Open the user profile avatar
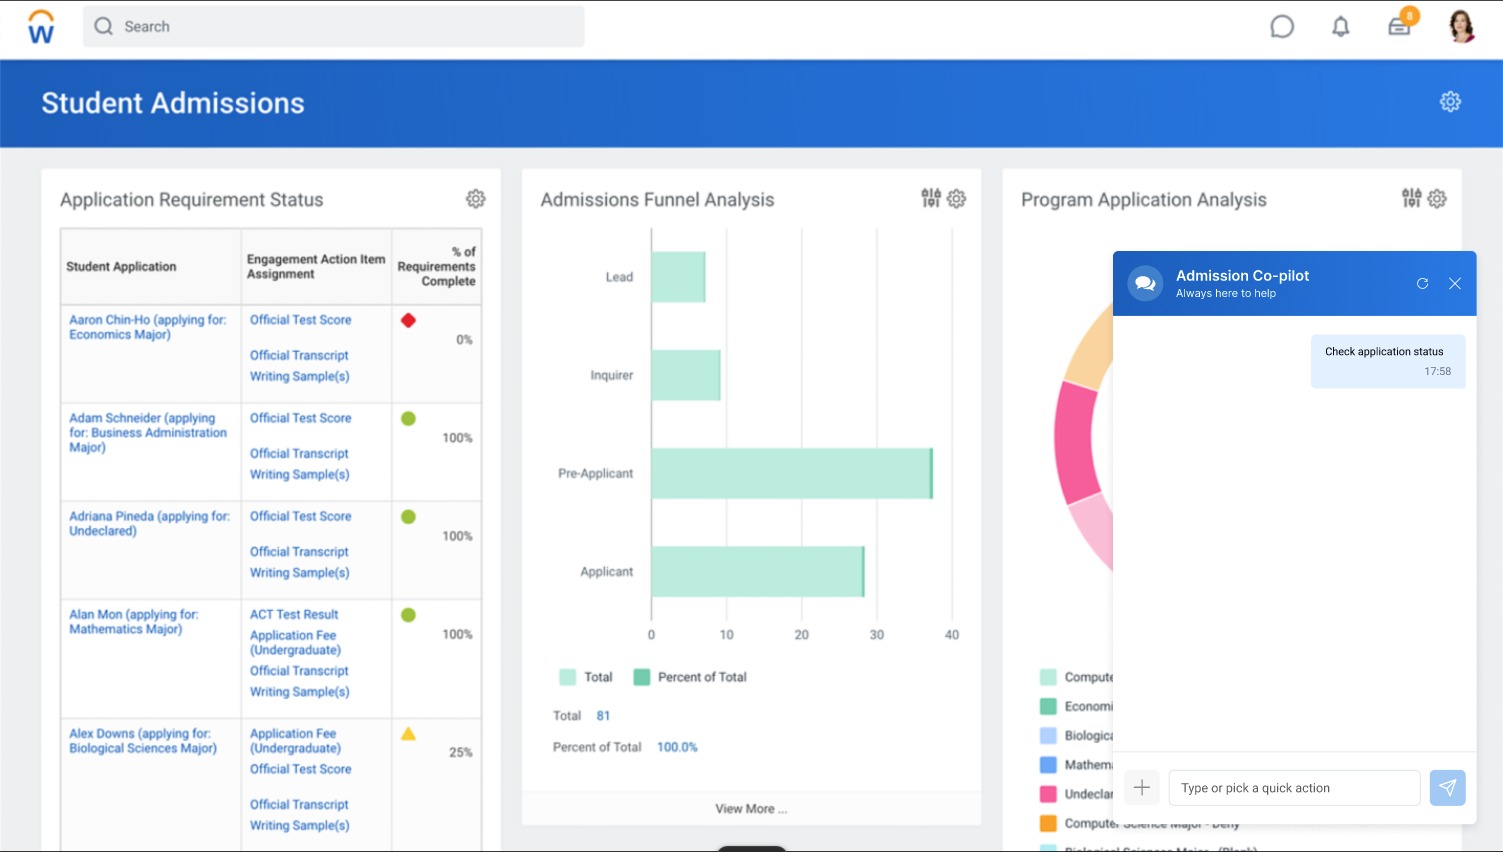The width and height of the screenshot is (1503, 852). click(1461, 27)
